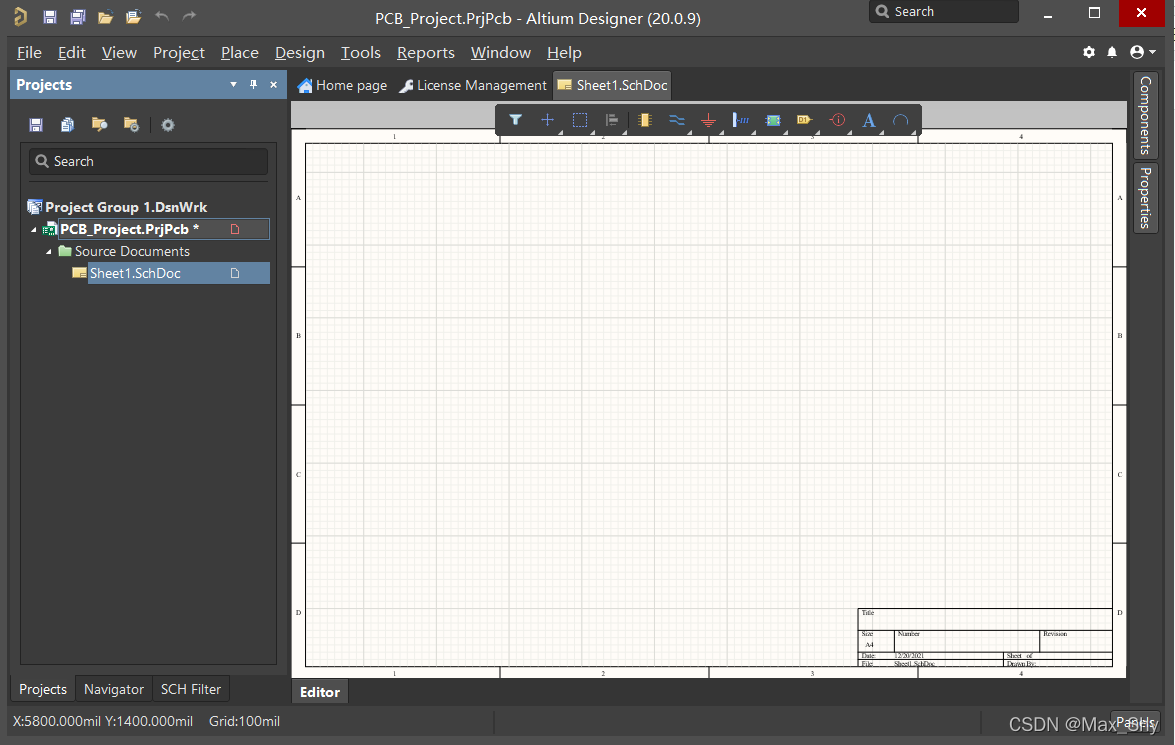Open the user account dropdown
Screen dimensions: 1175x745
click(1143, 52)
